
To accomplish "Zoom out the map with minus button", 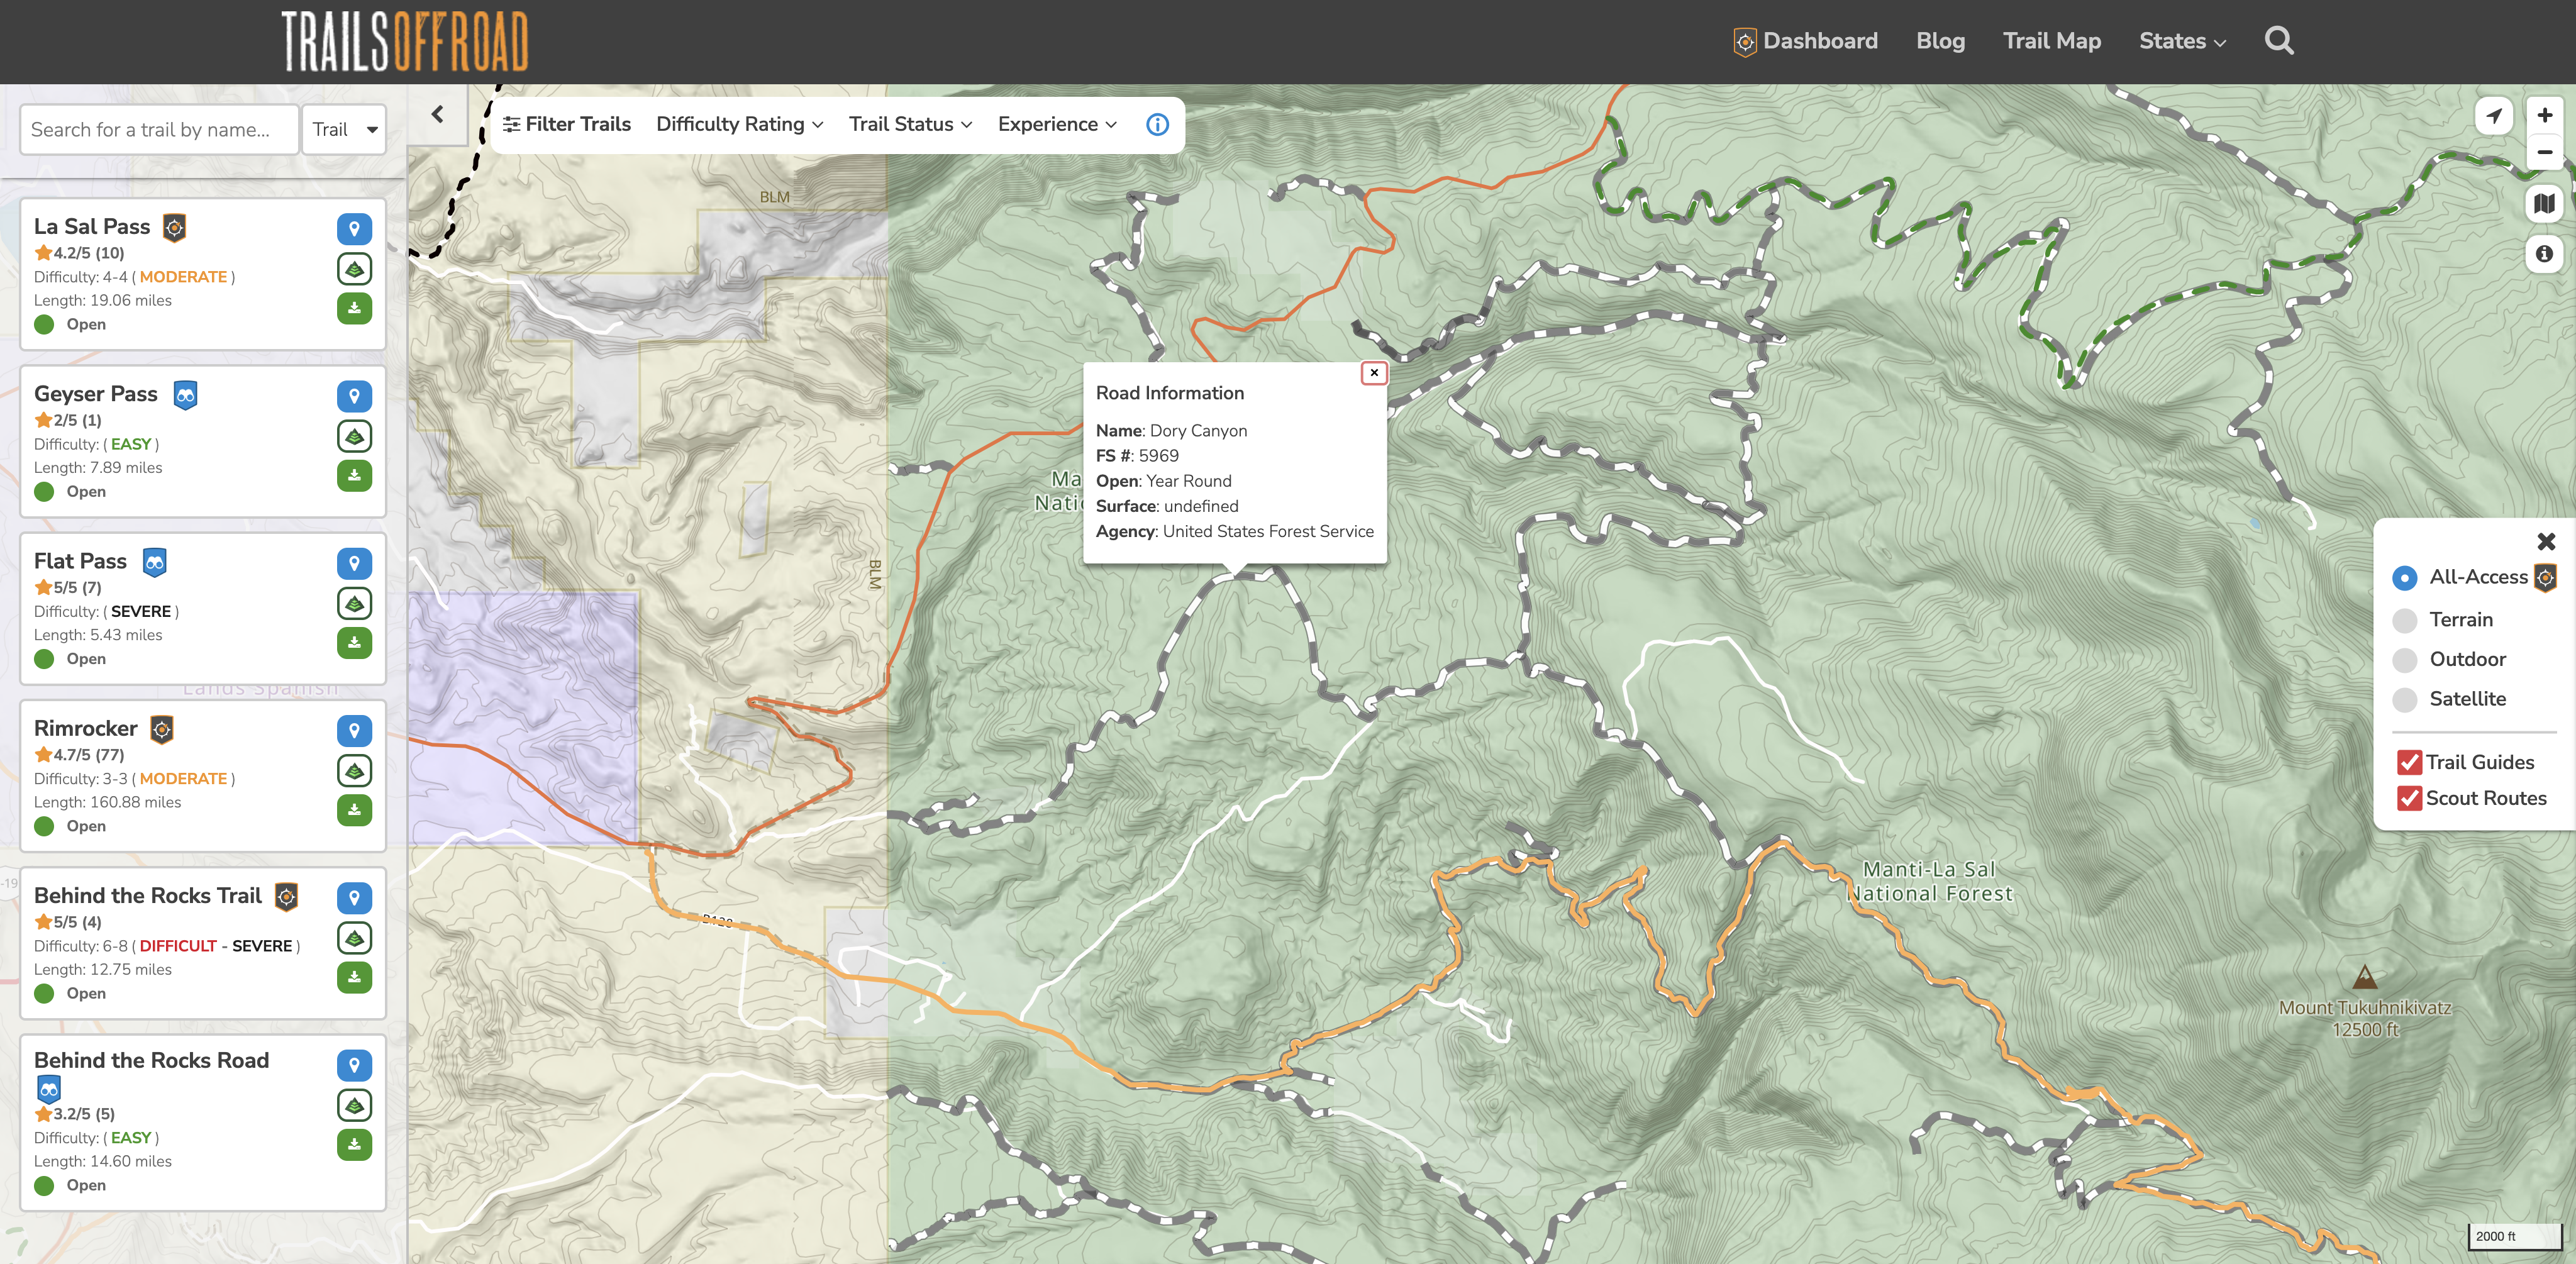I will click(2545, 152).
